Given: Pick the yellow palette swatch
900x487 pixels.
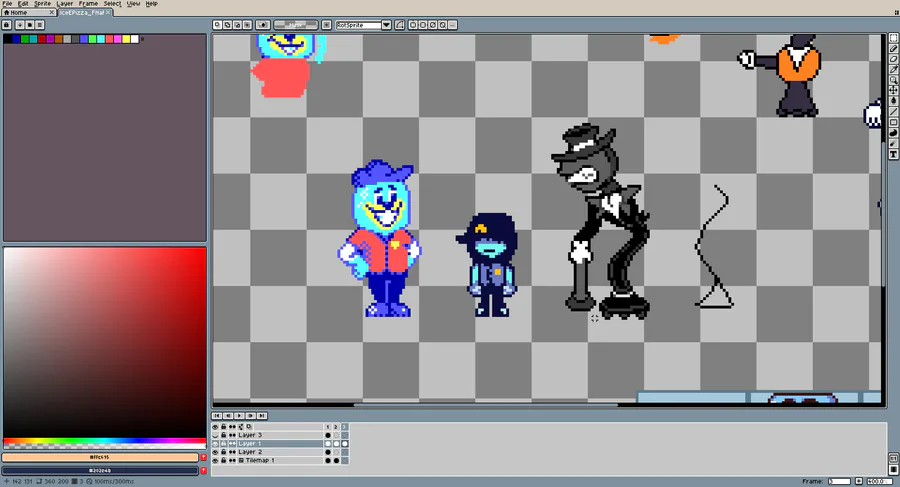Looking at the screenshot, I should pyautogui.click(x=126, y=39).
